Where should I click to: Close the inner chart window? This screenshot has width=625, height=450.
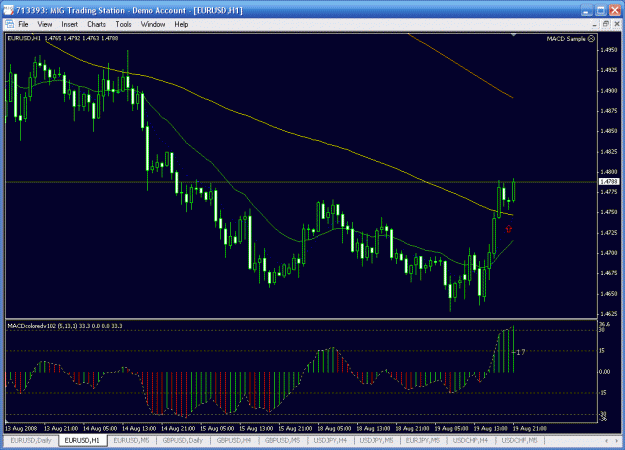coord(617,24)
